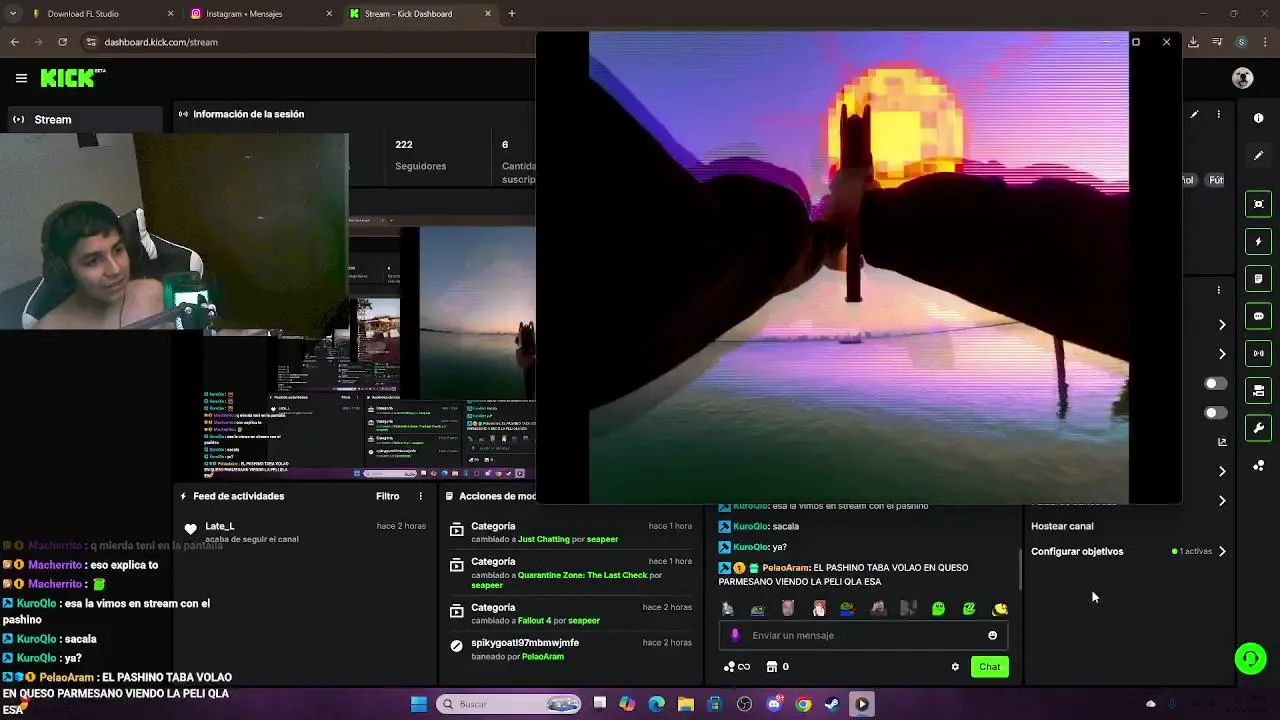Open options menu in Feed de actividades
Viewport: 1280px width, 720px height.
pyautogui.click(x=420, y=496)
